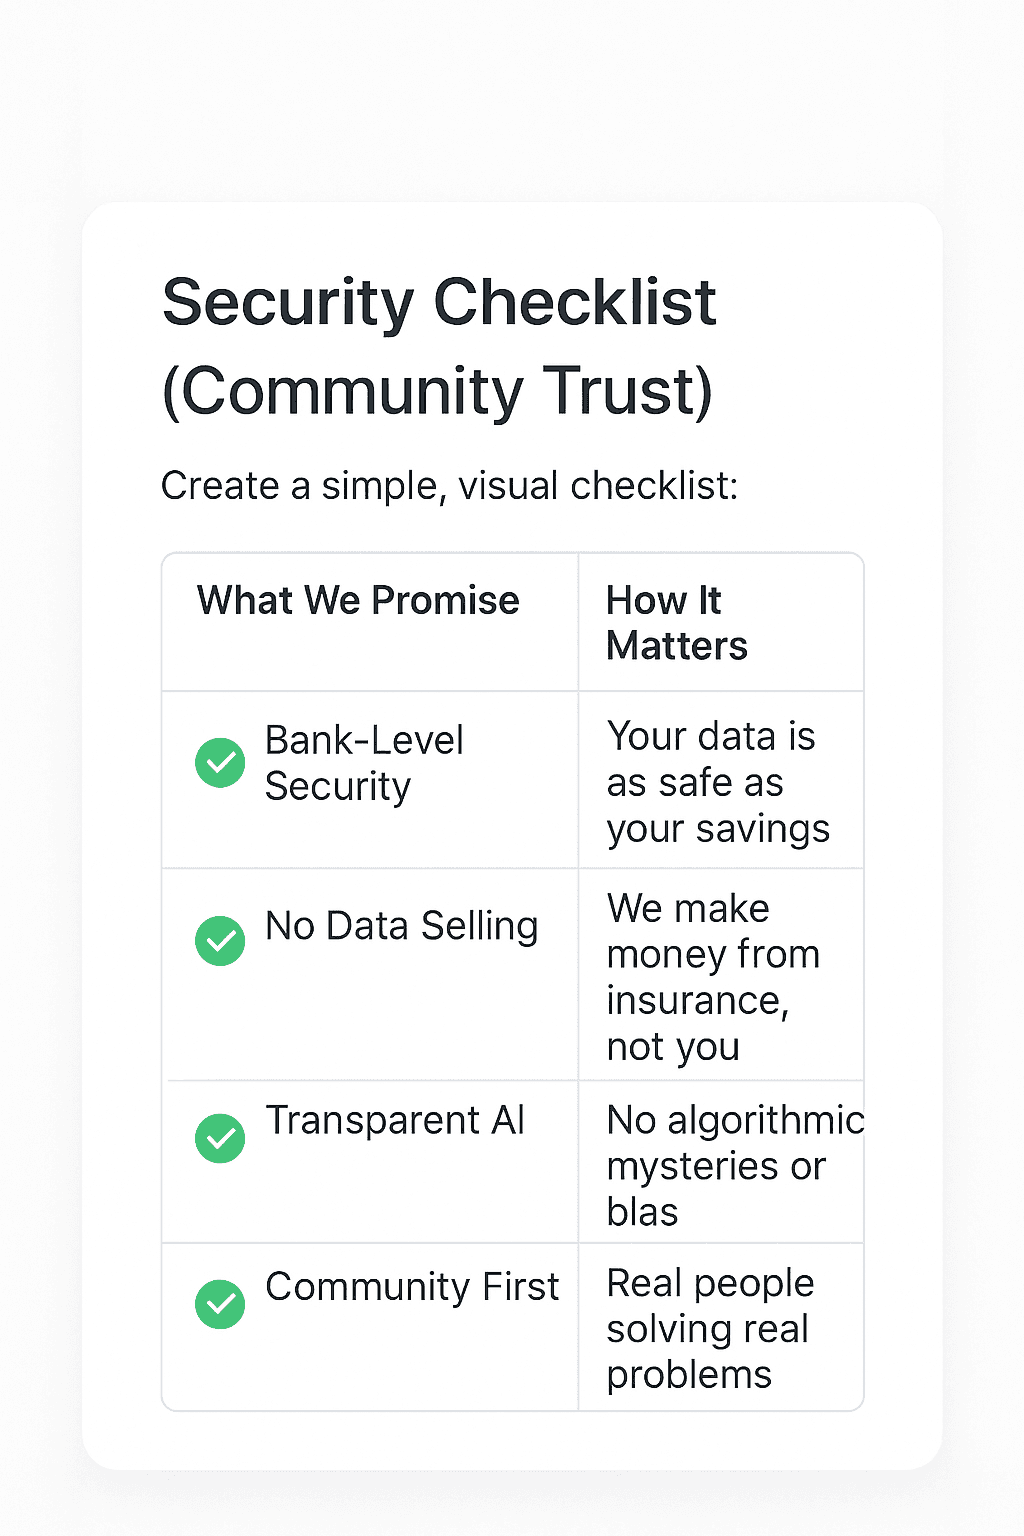Click the "Community First" label
The width and height of the screenshot is (1024, 1536).
(412, 1287)
